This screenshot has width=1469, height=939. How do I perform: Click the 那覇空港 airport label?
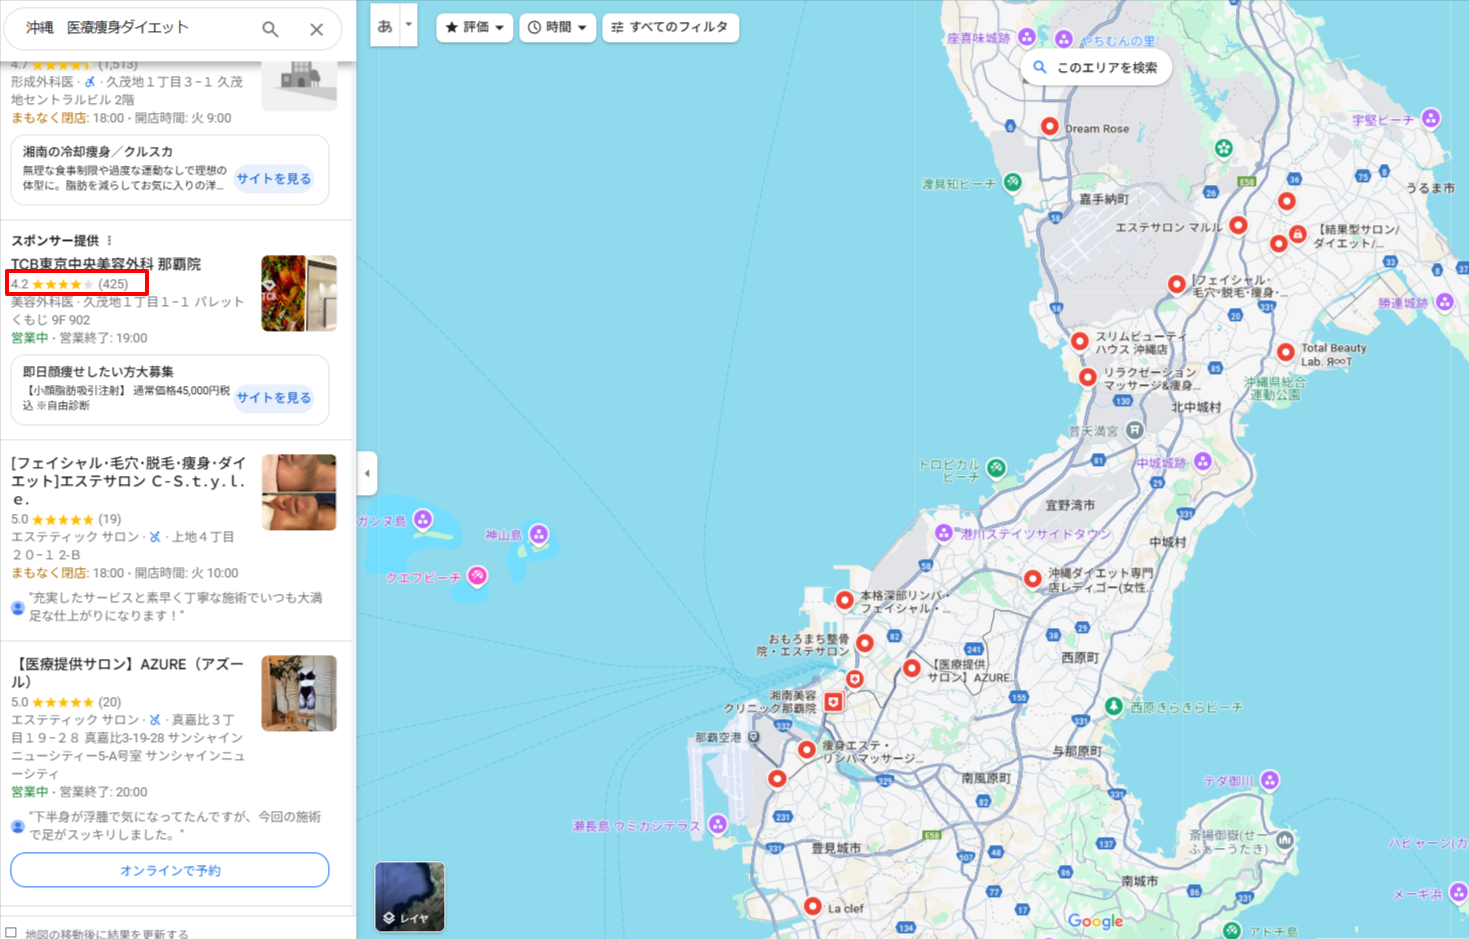point(719,737)
